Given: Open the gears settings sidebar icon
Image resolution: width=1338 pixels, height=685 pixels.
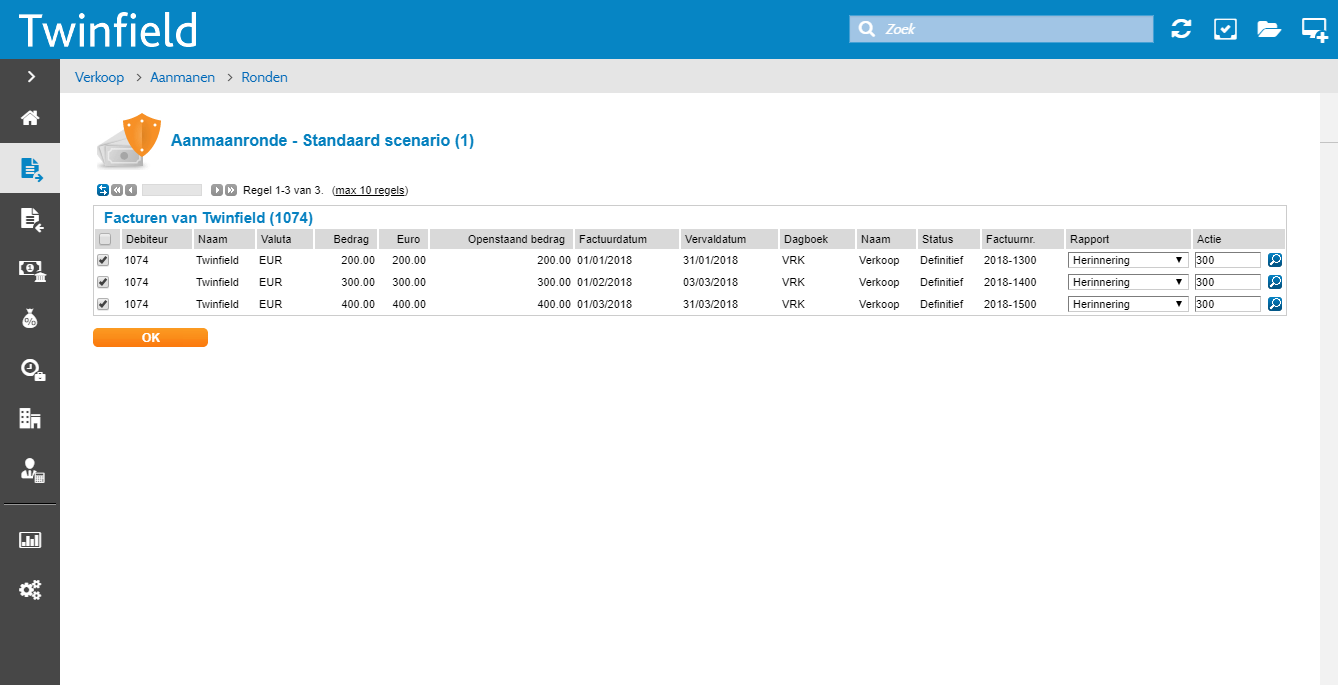Looking at the screenshot, I should [x=30, y=590].
